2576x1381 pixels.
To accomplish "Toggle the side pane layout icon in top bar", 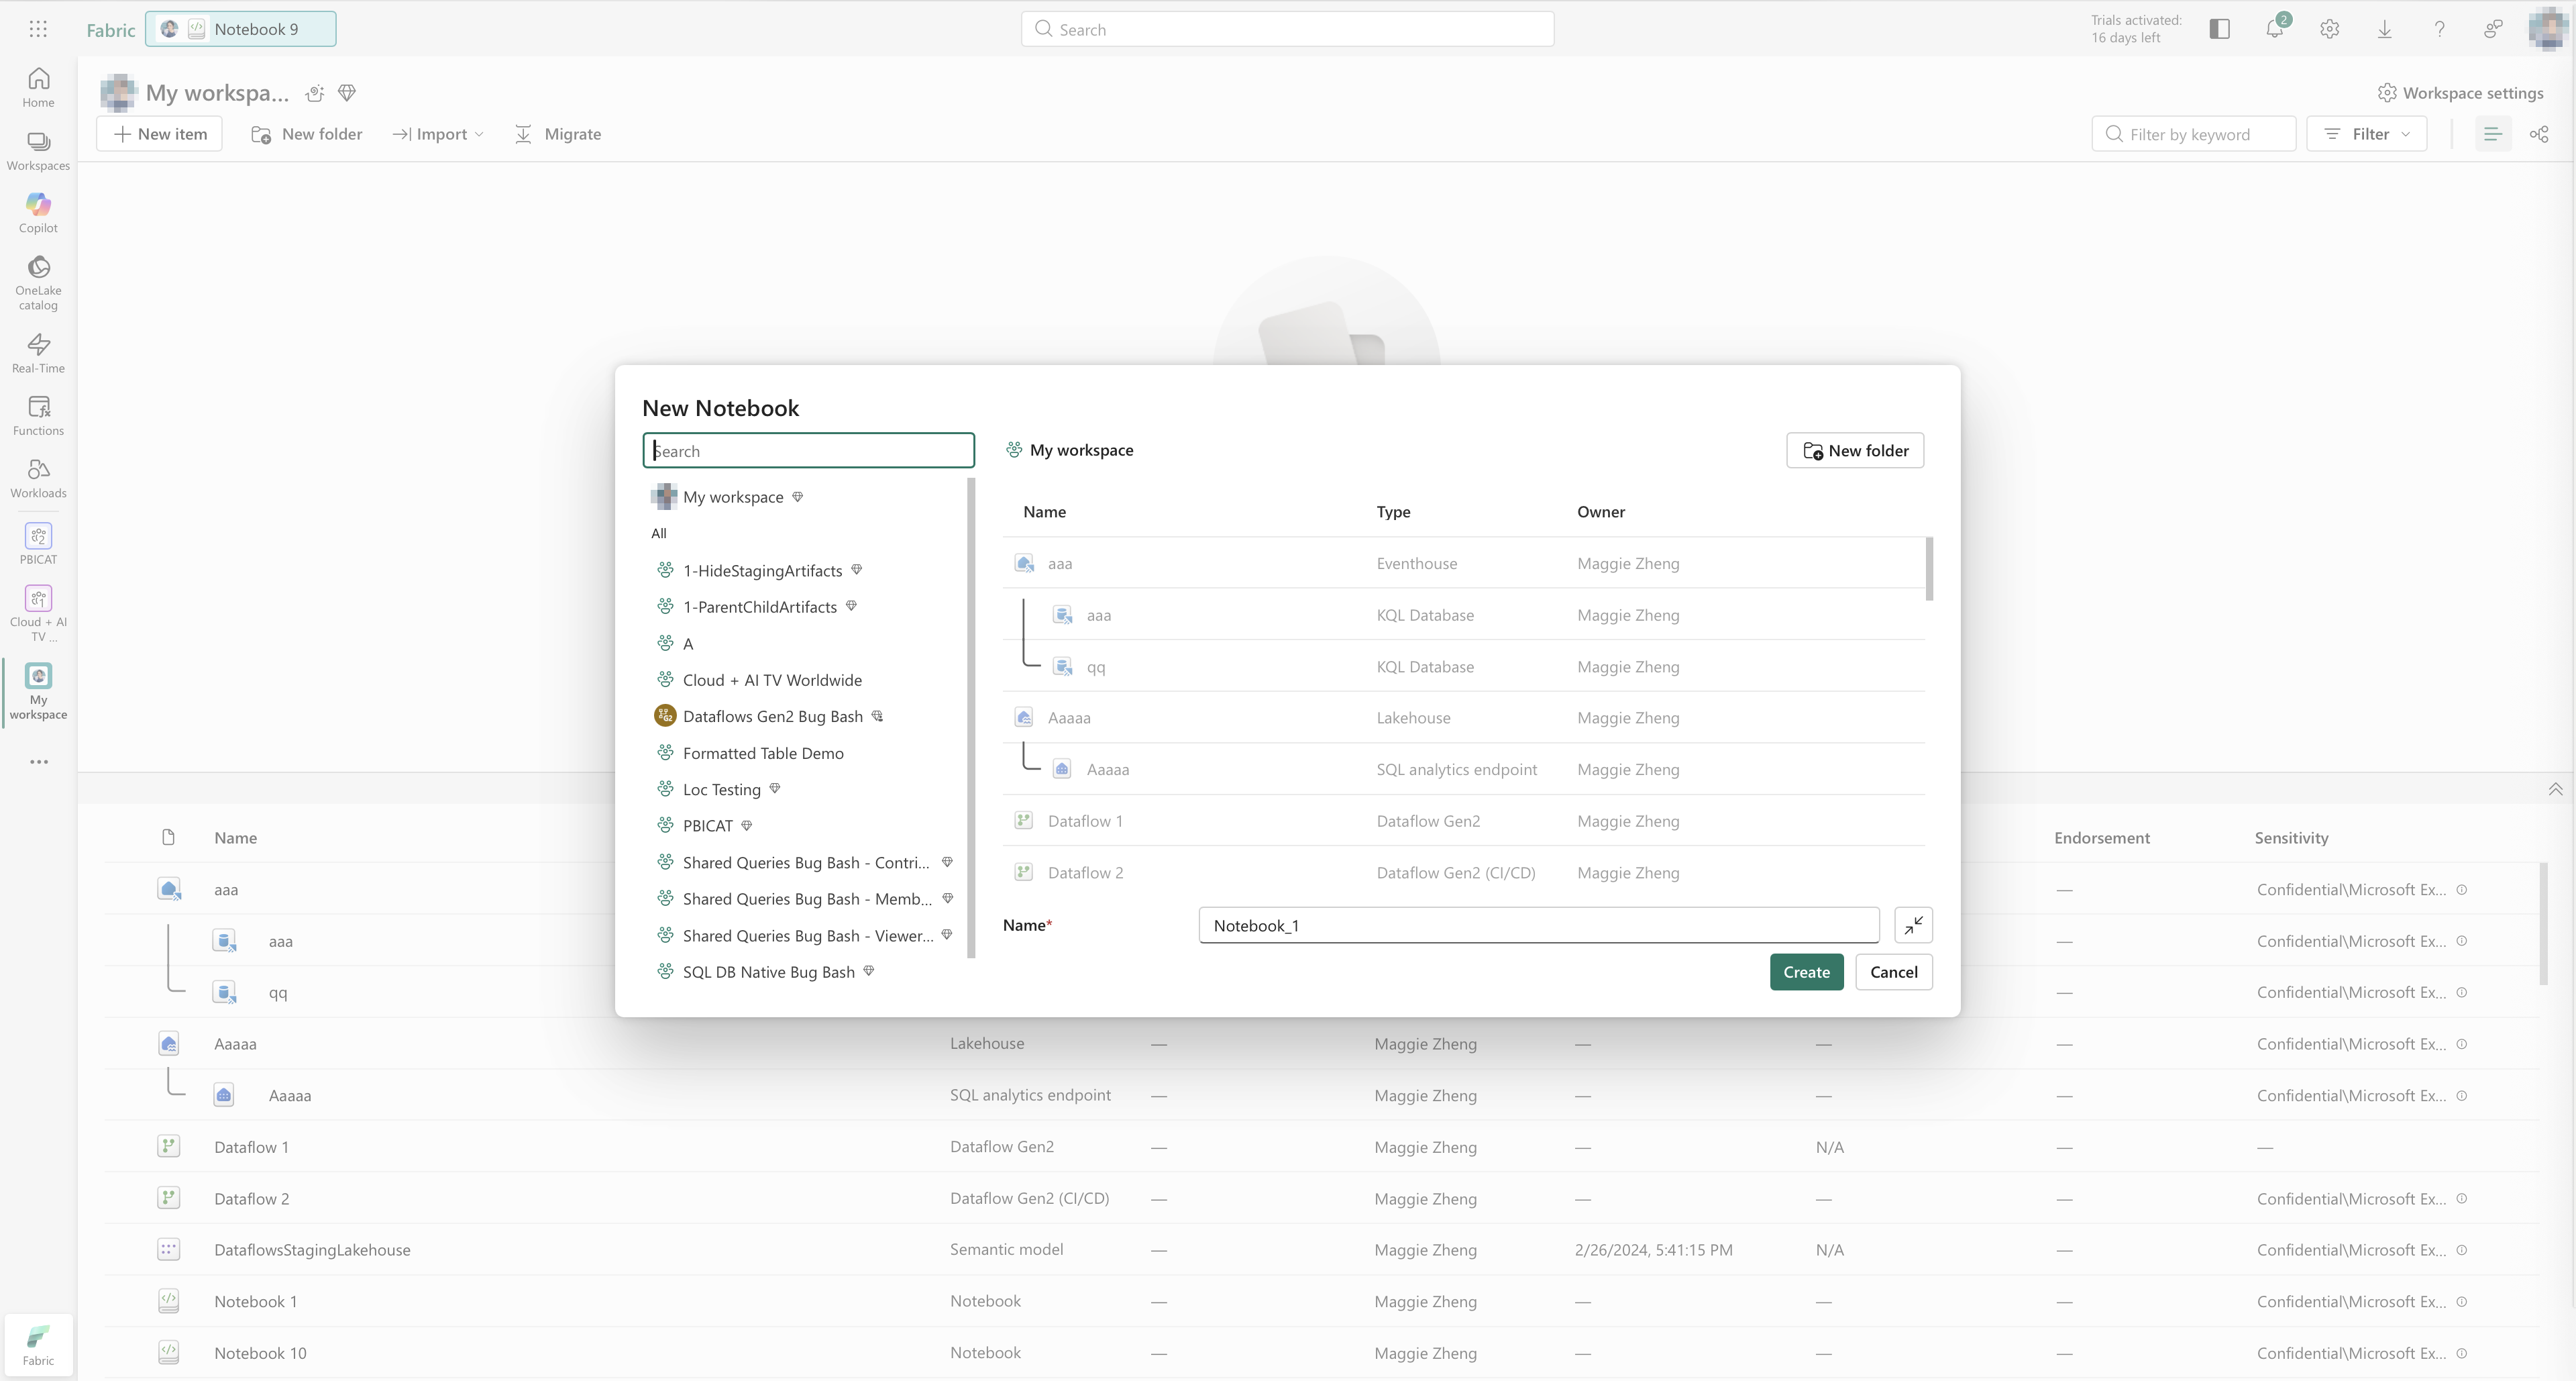I will point(2220,29).
